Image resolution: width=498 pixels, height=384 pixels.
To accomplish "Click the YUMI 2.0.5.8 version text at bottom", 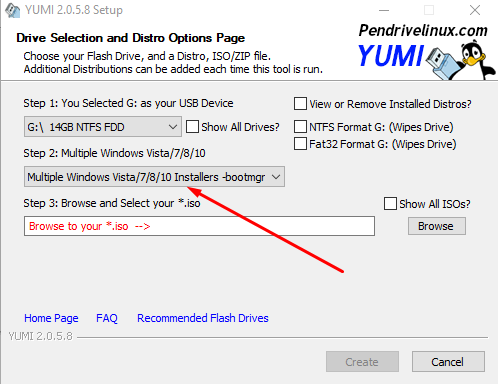I will coord(40,336).
